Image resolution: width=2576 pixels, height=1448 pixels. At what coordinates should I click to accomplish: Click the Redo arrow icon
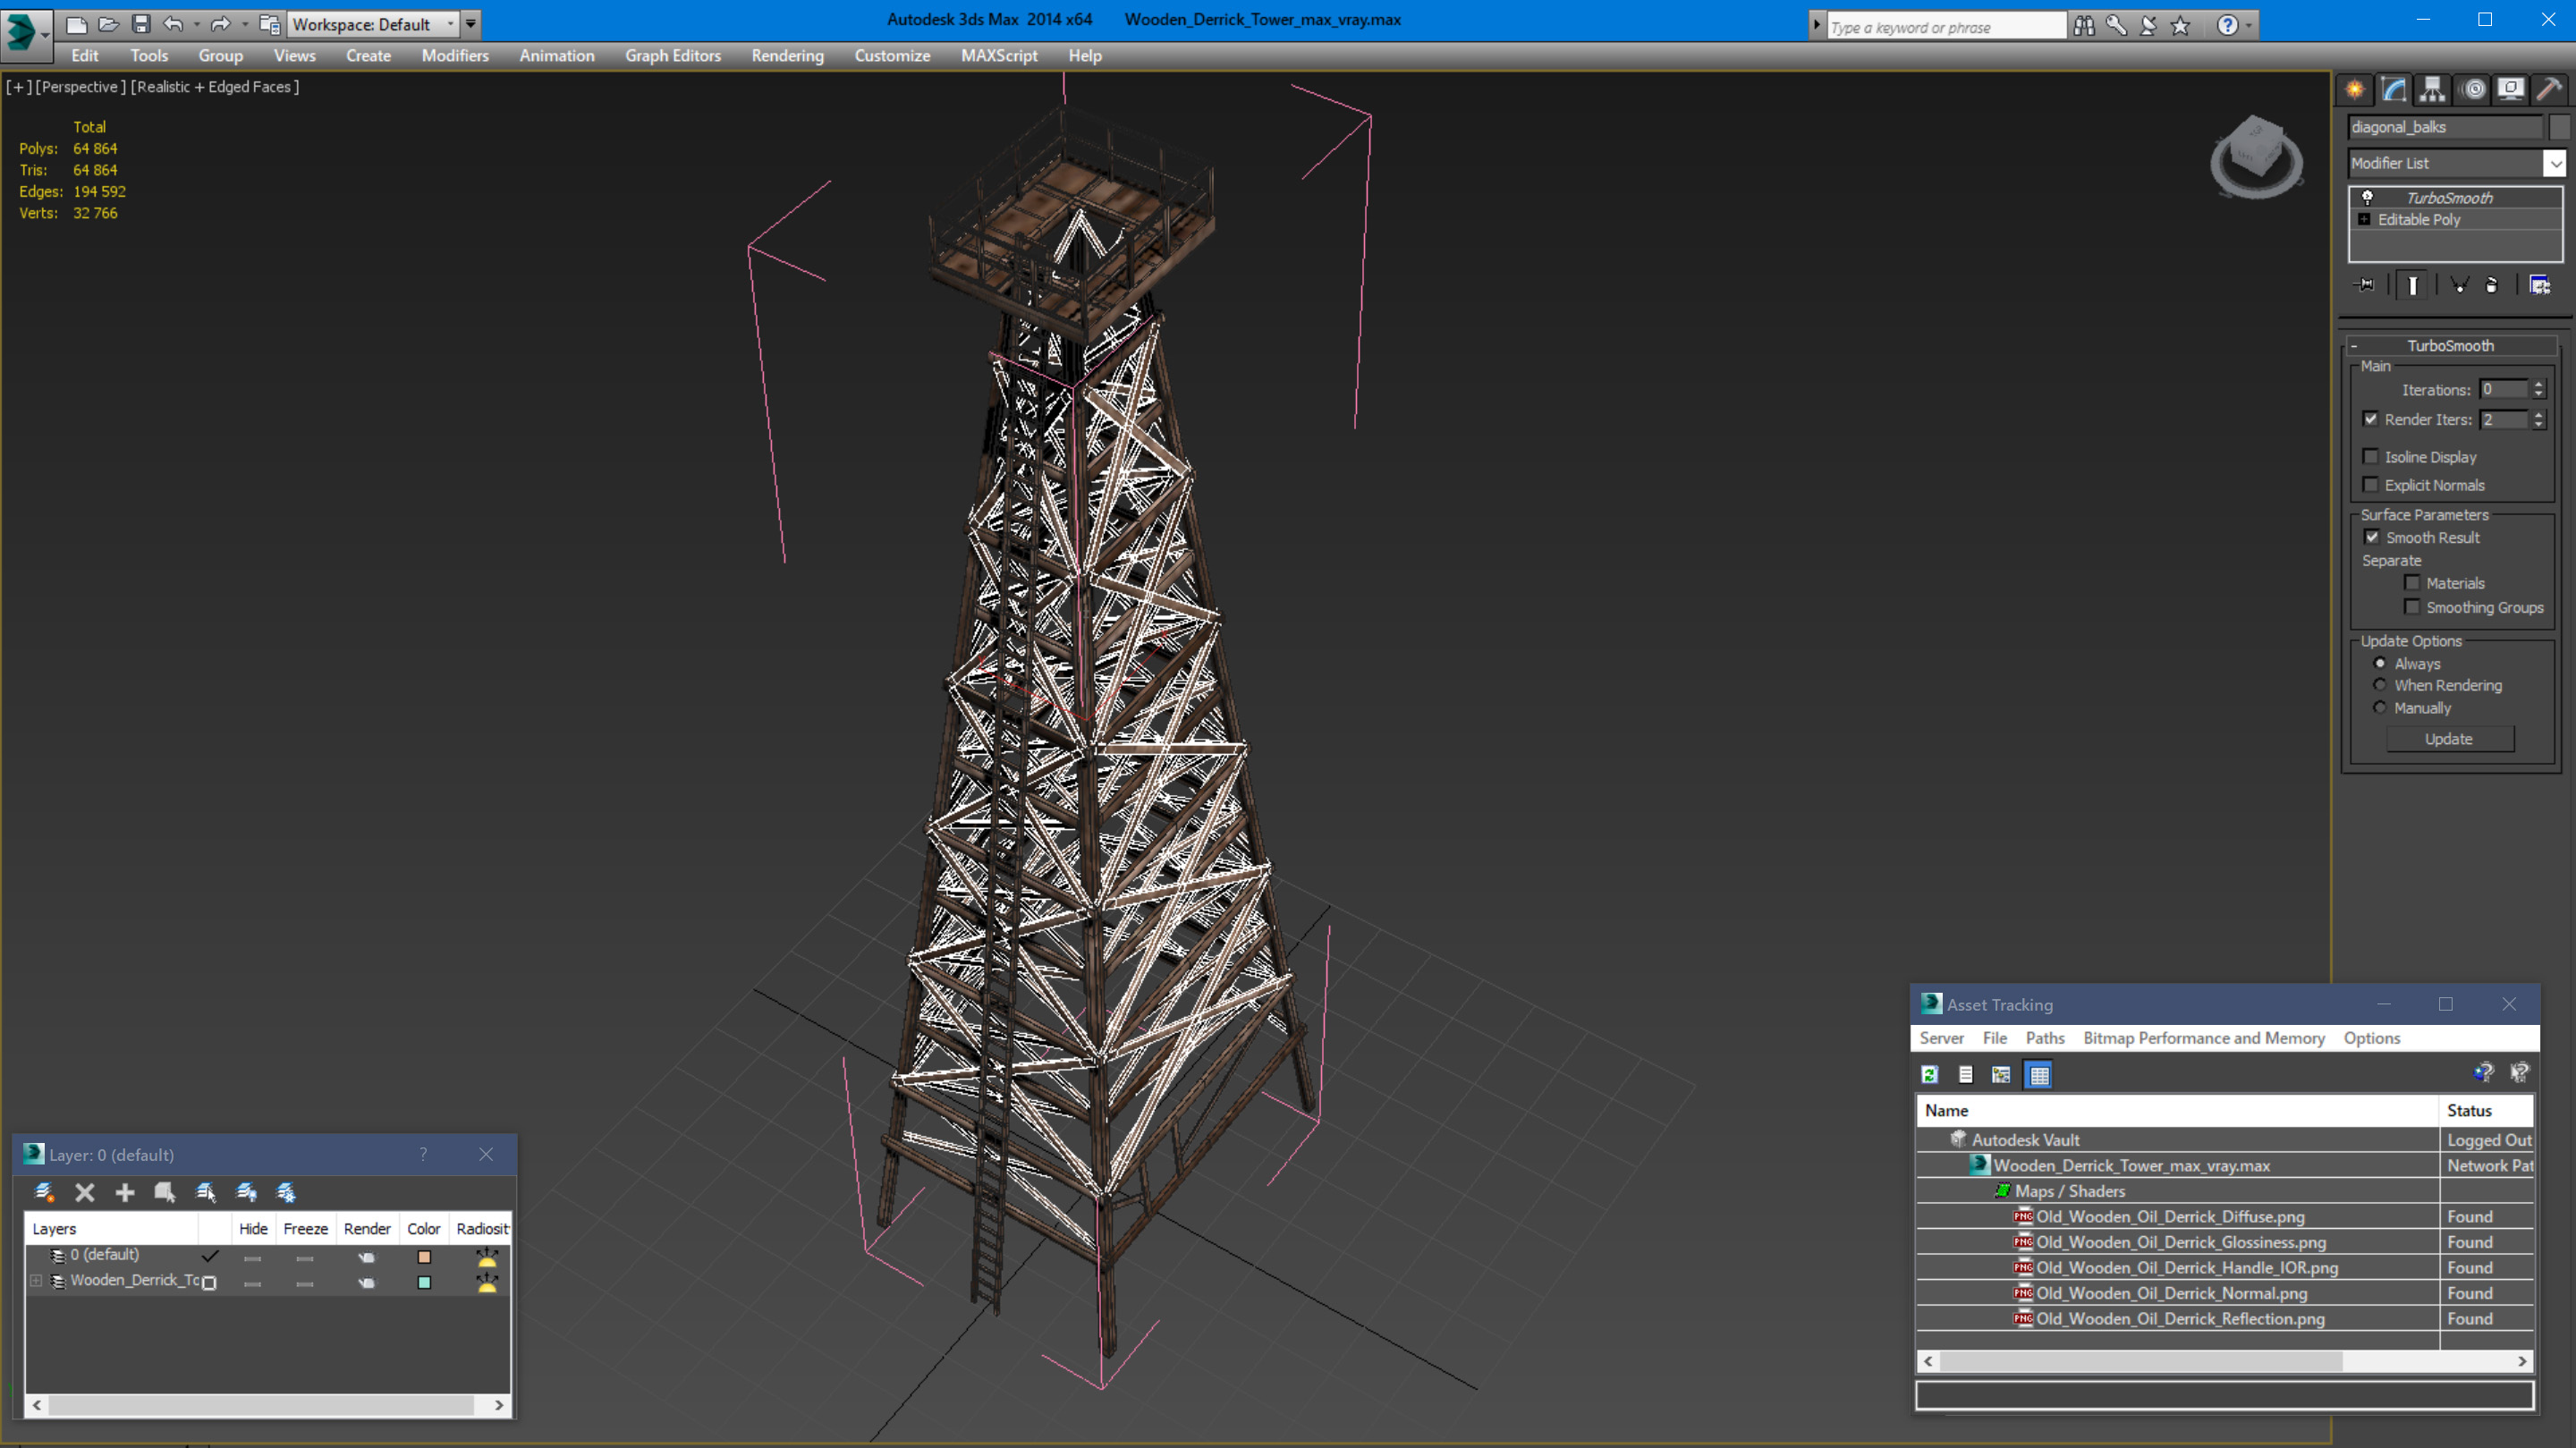221,24
